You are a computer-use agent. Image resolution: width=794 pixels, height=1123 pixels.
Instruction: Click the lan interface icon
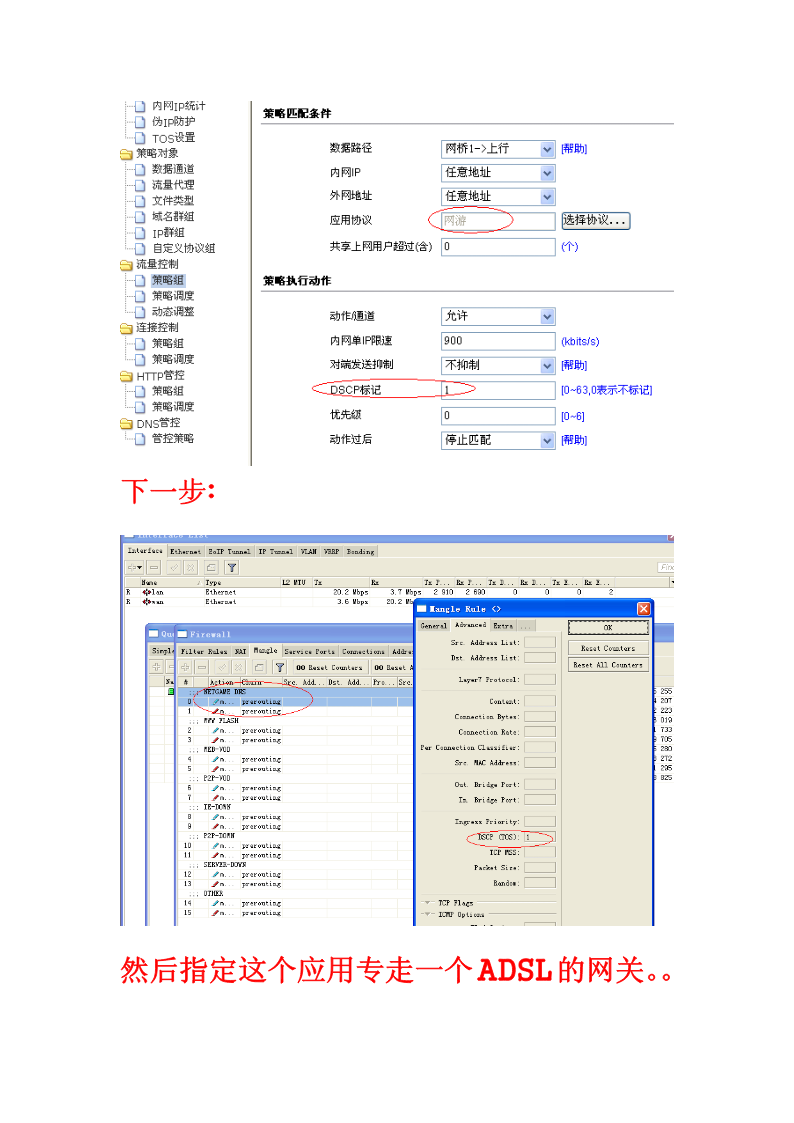point(148,592)
